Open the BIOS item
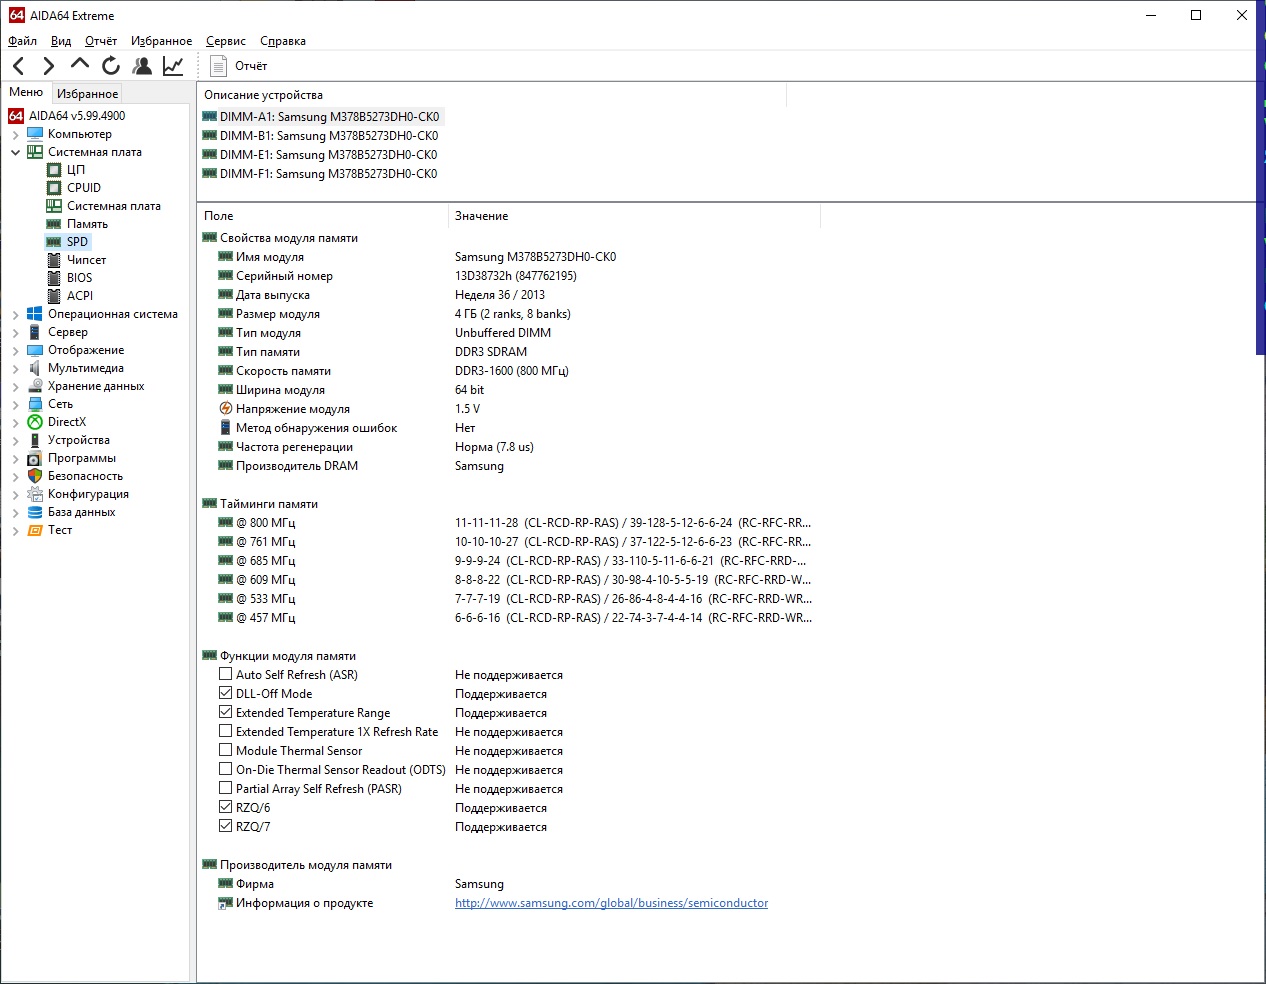 tap(70, 278)
